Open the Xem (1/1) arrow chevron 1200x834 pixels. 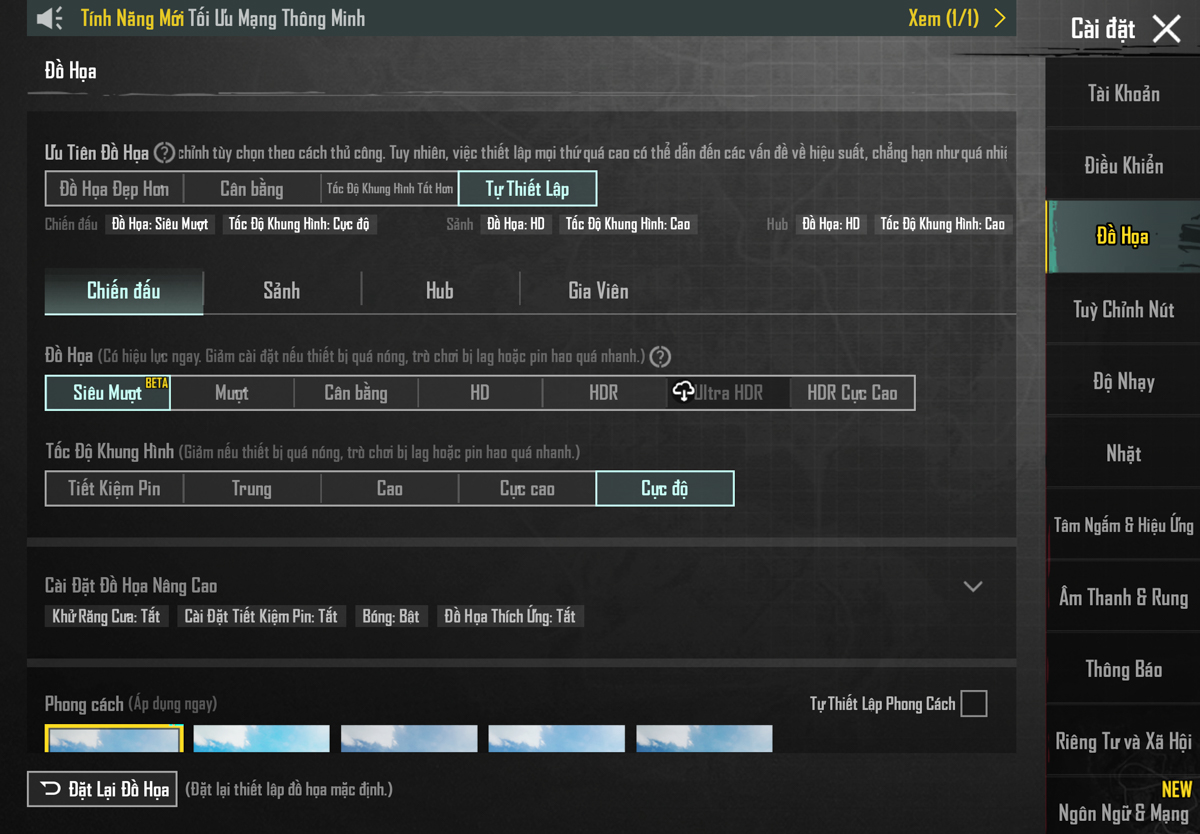tap(1000, 18)
